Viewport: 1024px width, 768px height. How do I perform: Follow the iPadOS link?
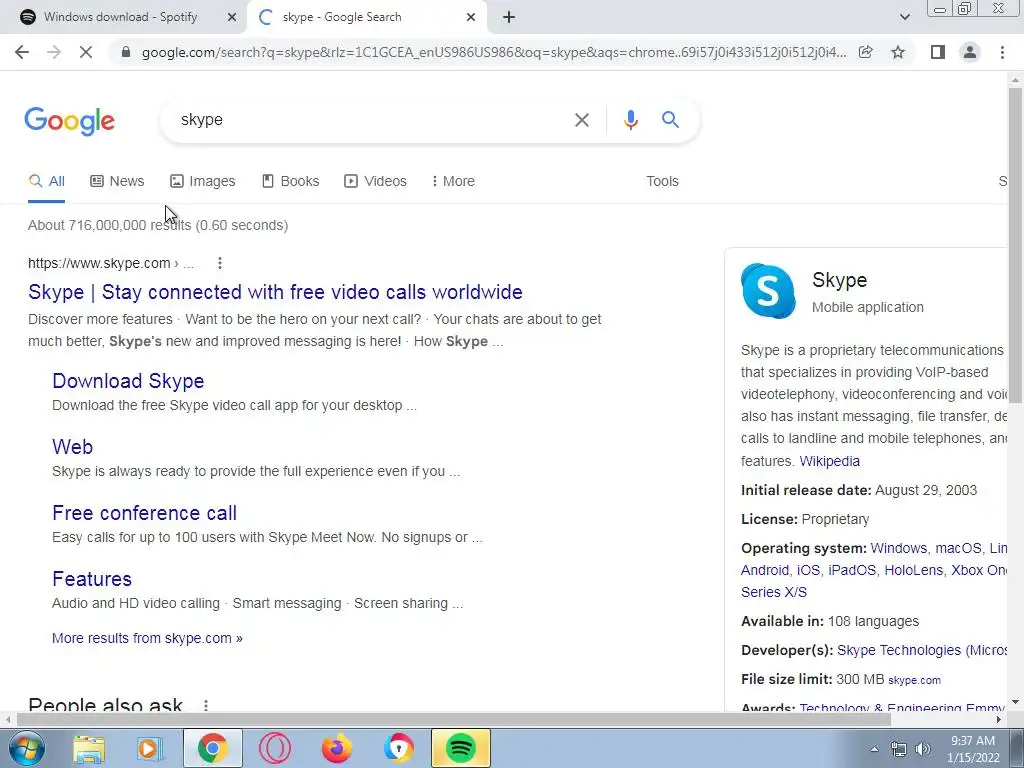tap(852, 570)
